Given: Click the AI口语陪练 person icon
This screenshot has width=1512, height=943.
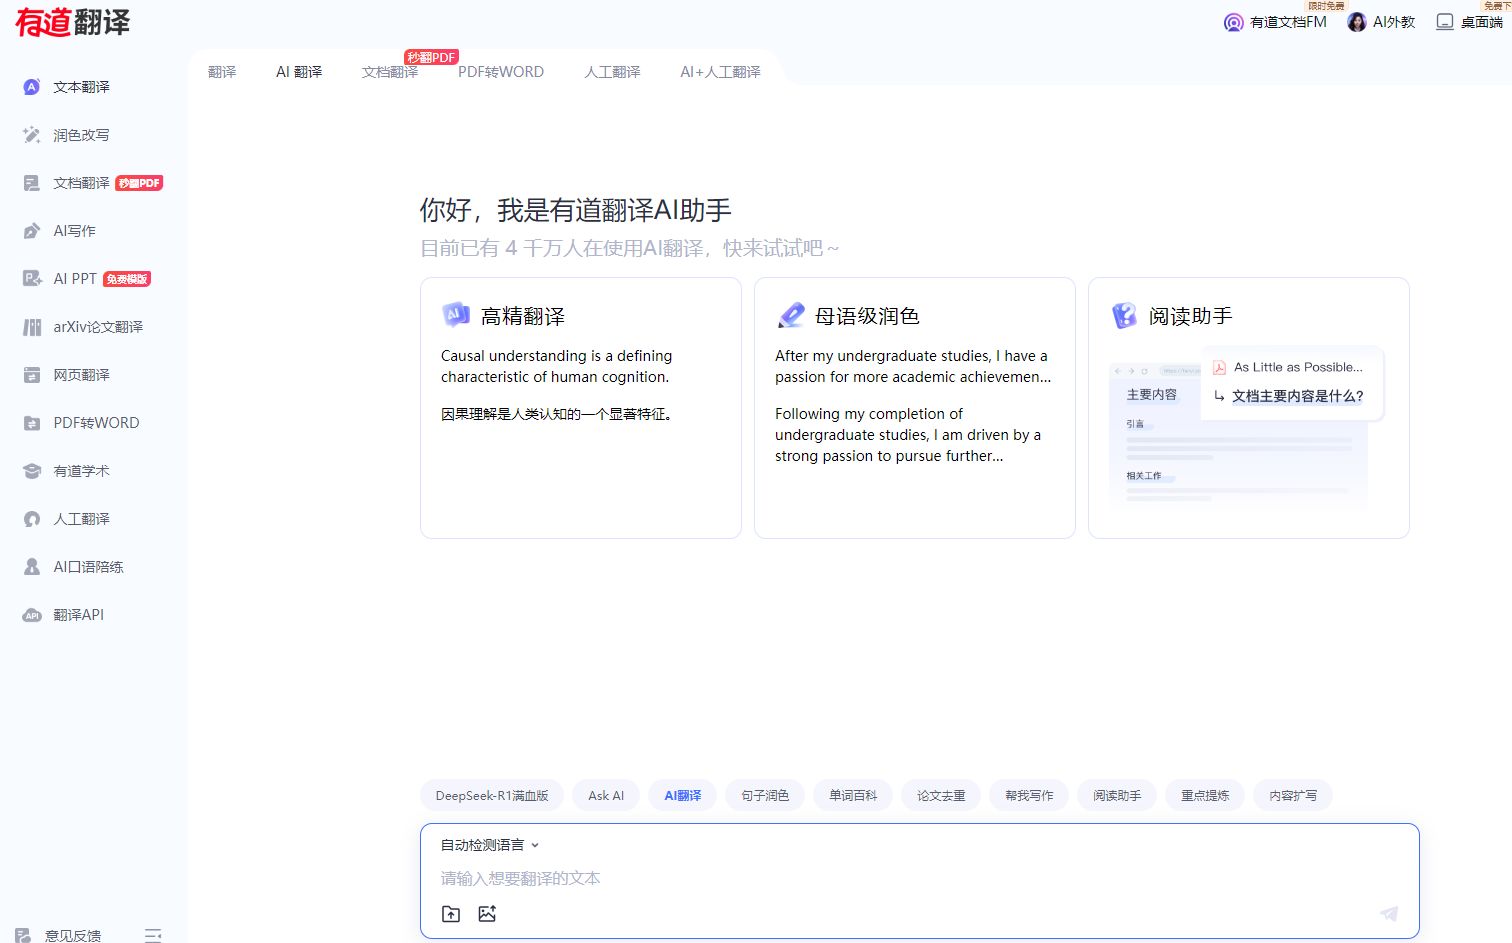Looking at the screenshot, I should tap(32, 567).
